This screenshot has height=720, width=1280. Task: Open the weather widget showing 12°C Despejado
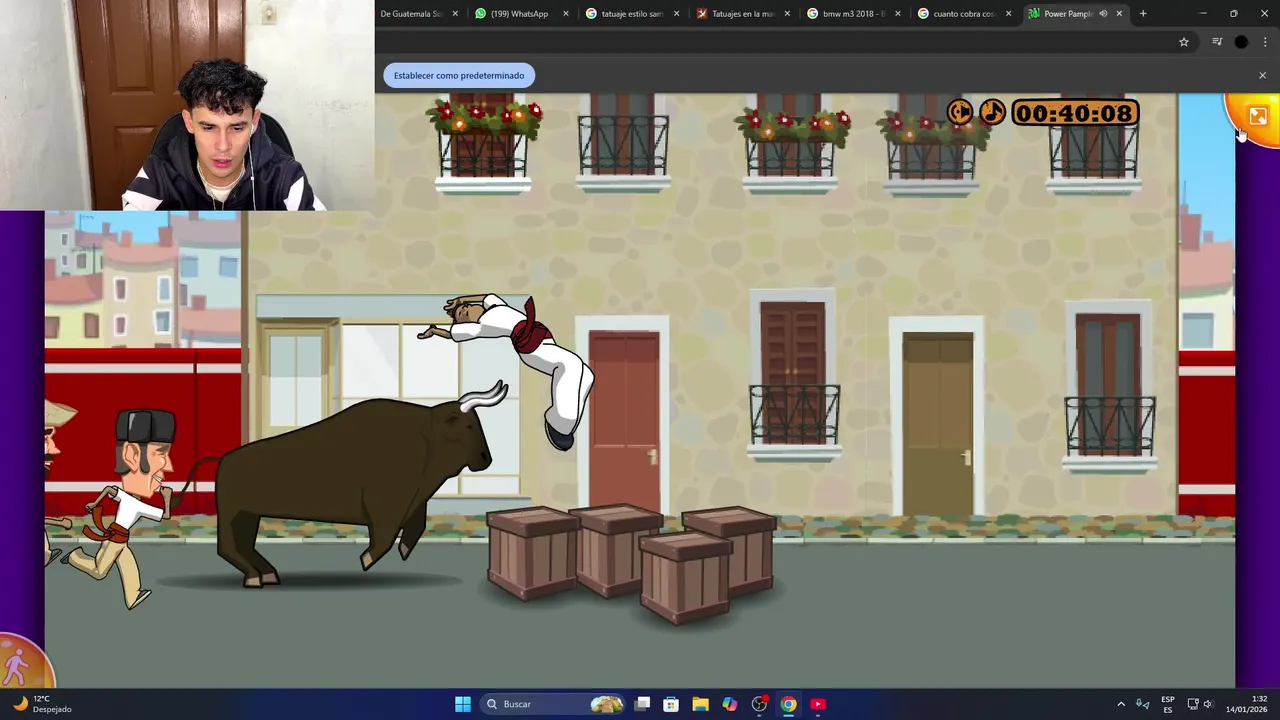[x=42, y=704]
